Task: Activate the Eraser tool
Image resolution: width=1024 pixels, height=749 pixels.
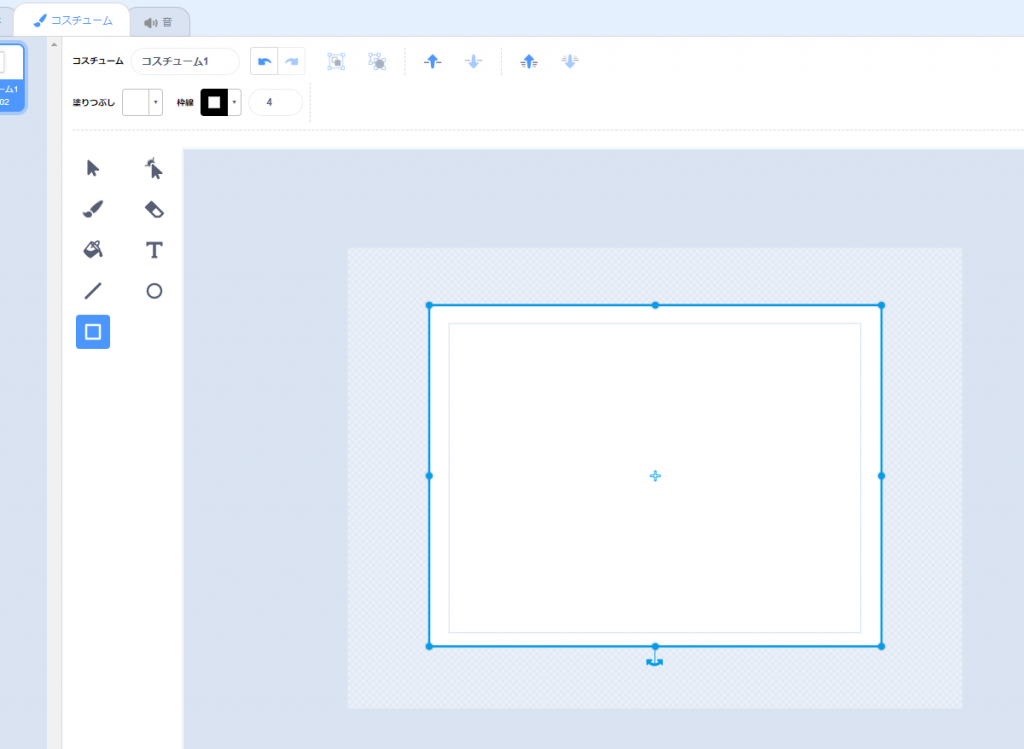Action: (154, 209)
